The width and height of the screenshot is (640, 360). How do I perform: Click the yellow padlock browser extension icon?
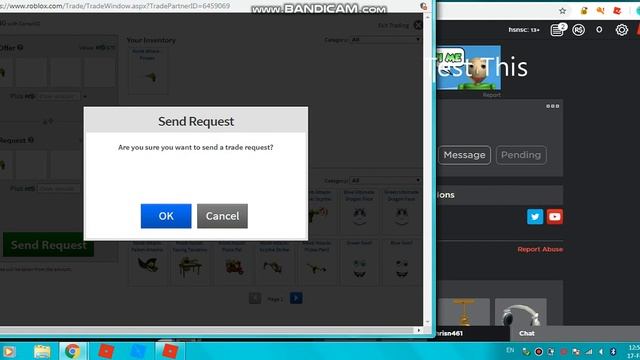[584, 11]
